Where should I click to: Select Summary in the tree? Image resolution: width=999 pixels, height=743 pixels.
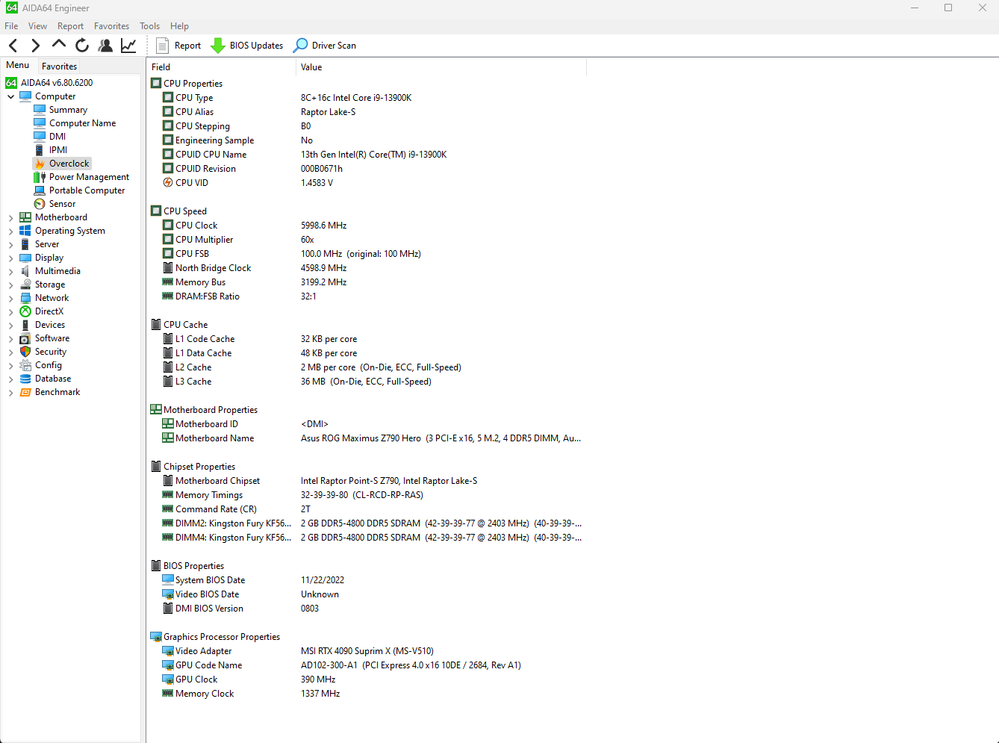(x=68, y=110)
